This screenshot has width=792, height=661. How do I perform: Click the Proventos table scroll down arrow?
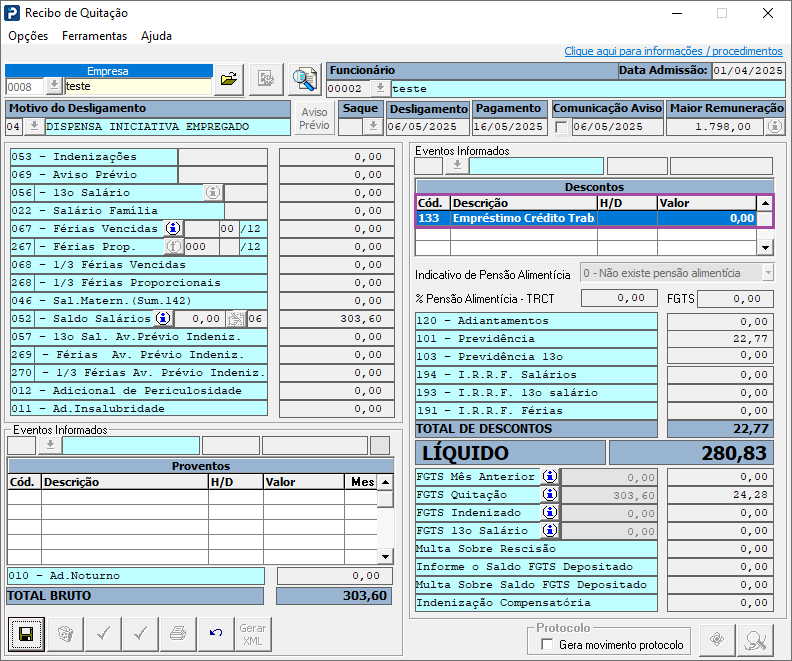click(x=385, y=556)
